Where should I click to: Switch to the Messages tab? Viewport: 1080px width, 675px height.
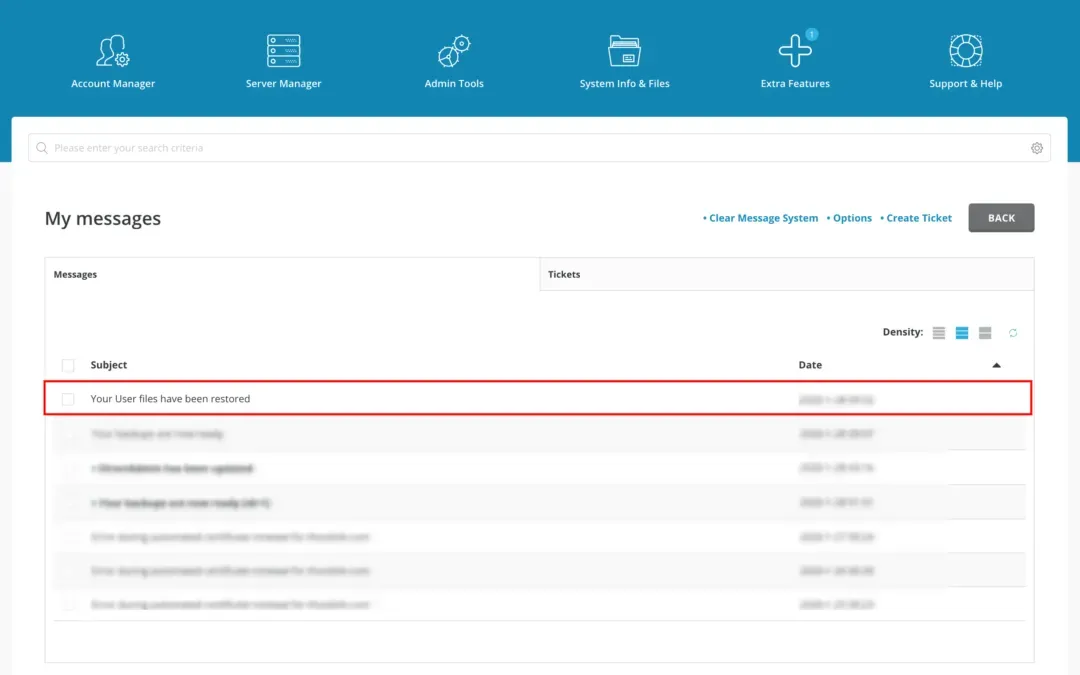tap(292, 274)
